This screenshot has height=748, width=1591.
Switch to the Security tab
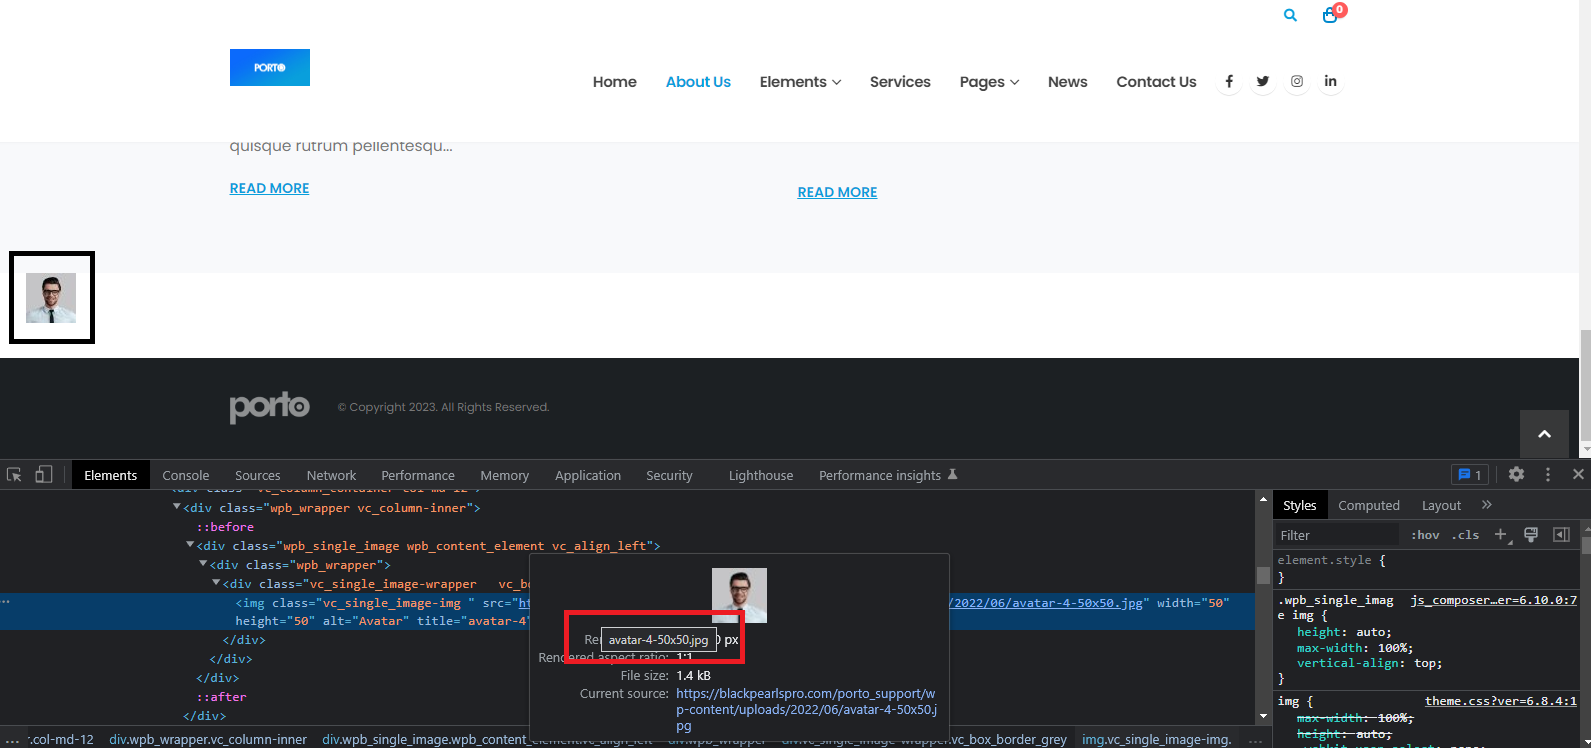669,475
